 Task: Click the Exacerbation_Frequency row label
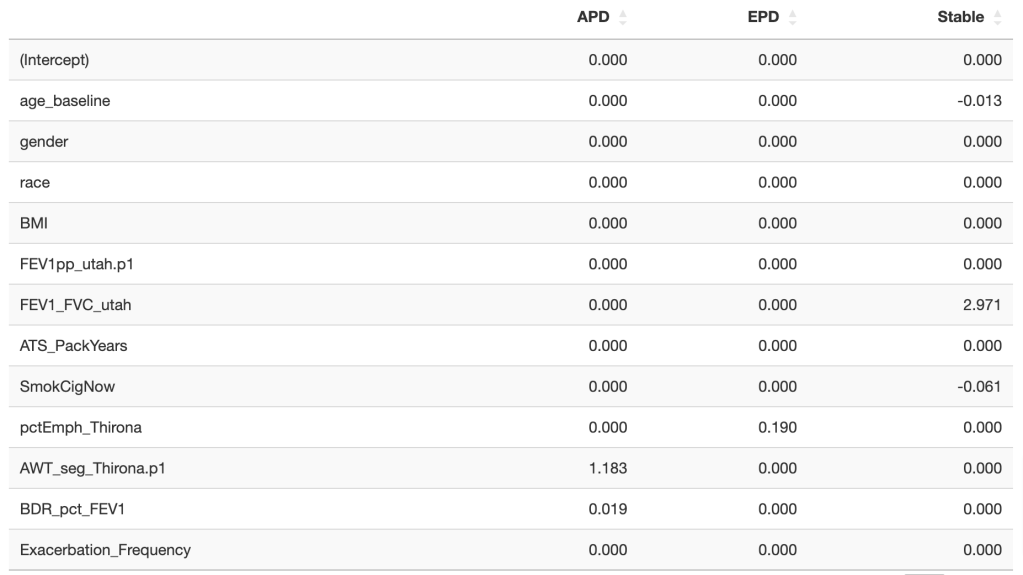tap(105, 550)
